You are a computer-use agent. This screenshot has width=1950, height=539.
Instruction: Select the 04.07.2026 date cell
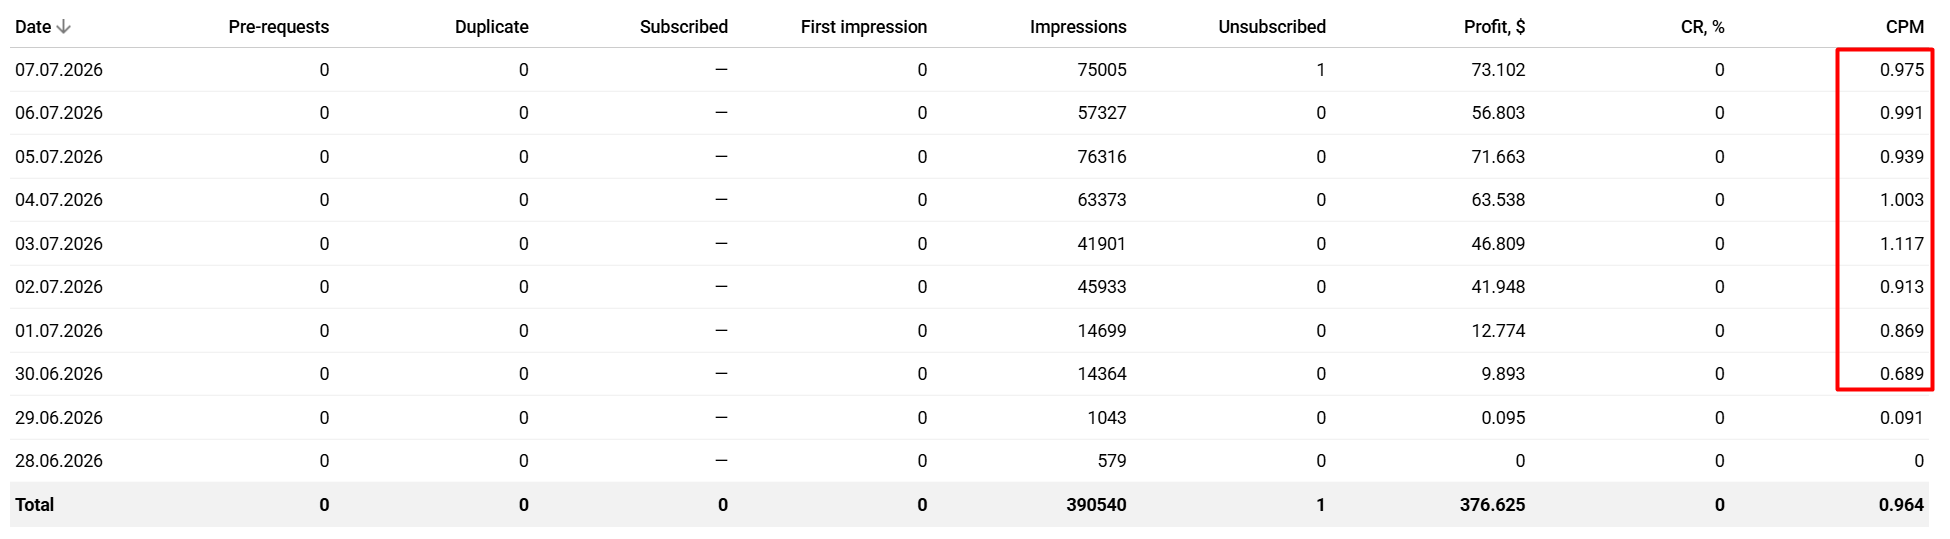click(59, 200)
